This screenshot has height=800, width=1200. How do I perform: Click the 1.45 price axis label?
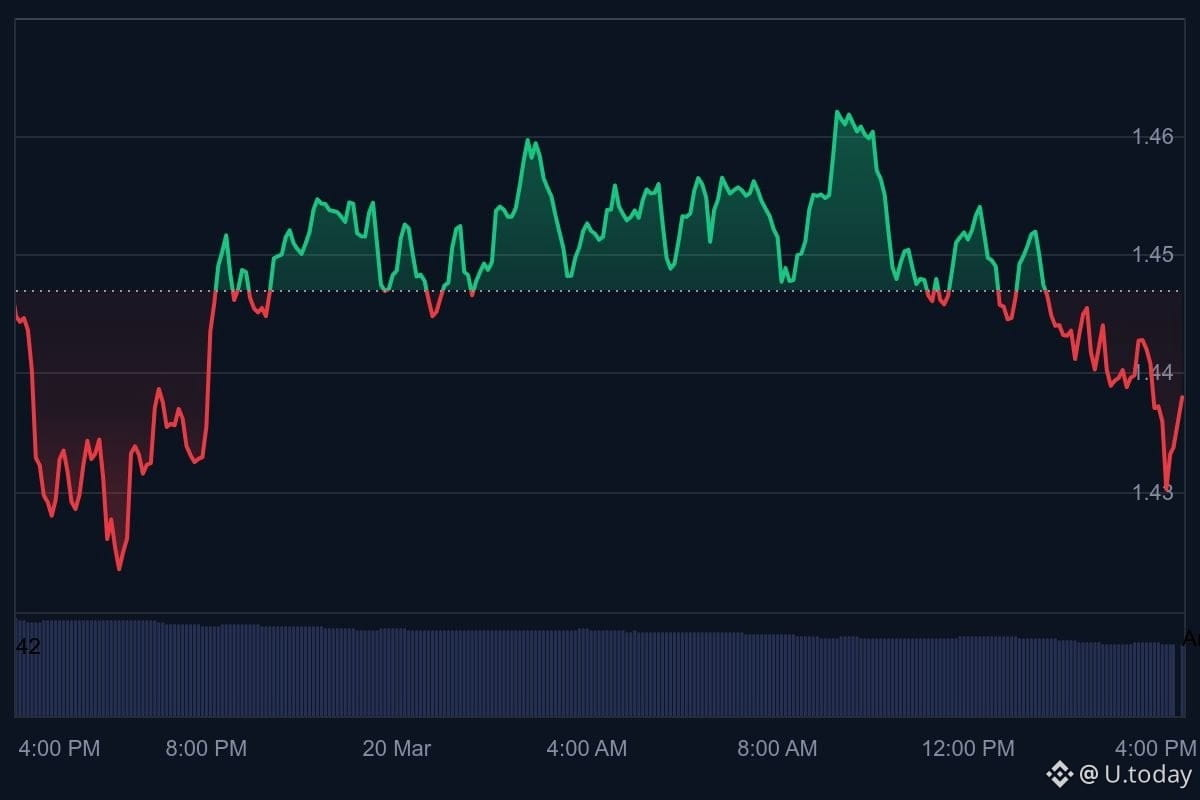[1152, 255]
